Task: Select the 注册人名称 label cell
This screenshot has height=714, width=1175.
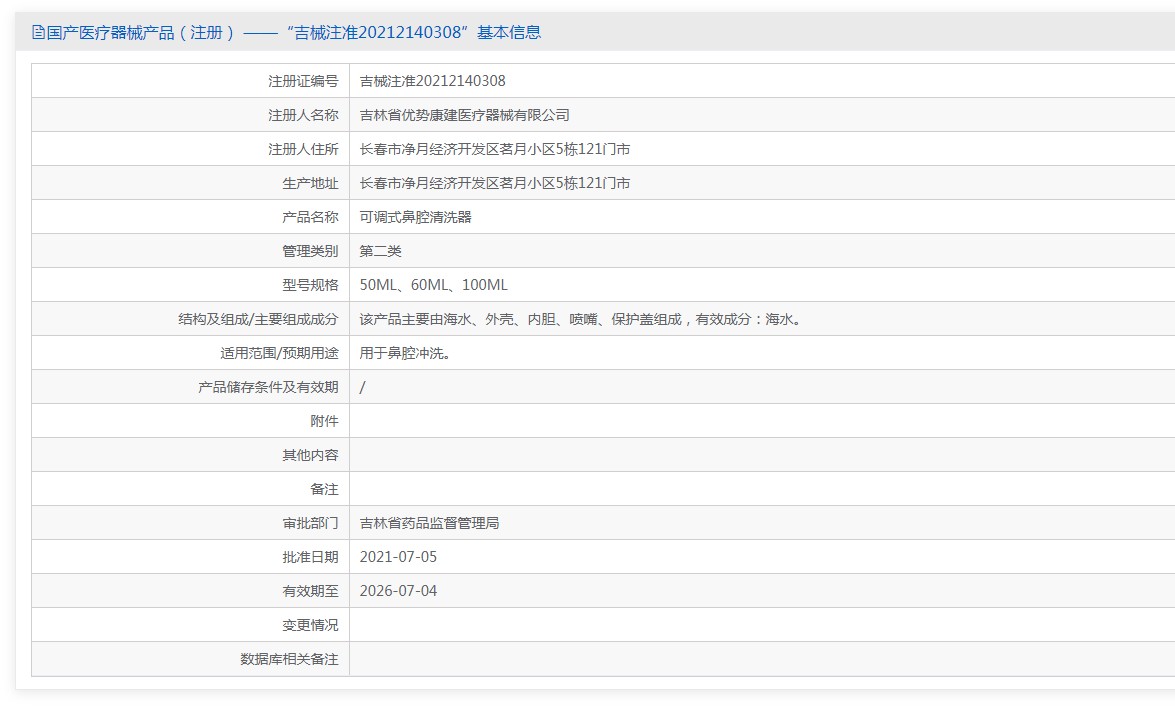Action: pos(190,115)
